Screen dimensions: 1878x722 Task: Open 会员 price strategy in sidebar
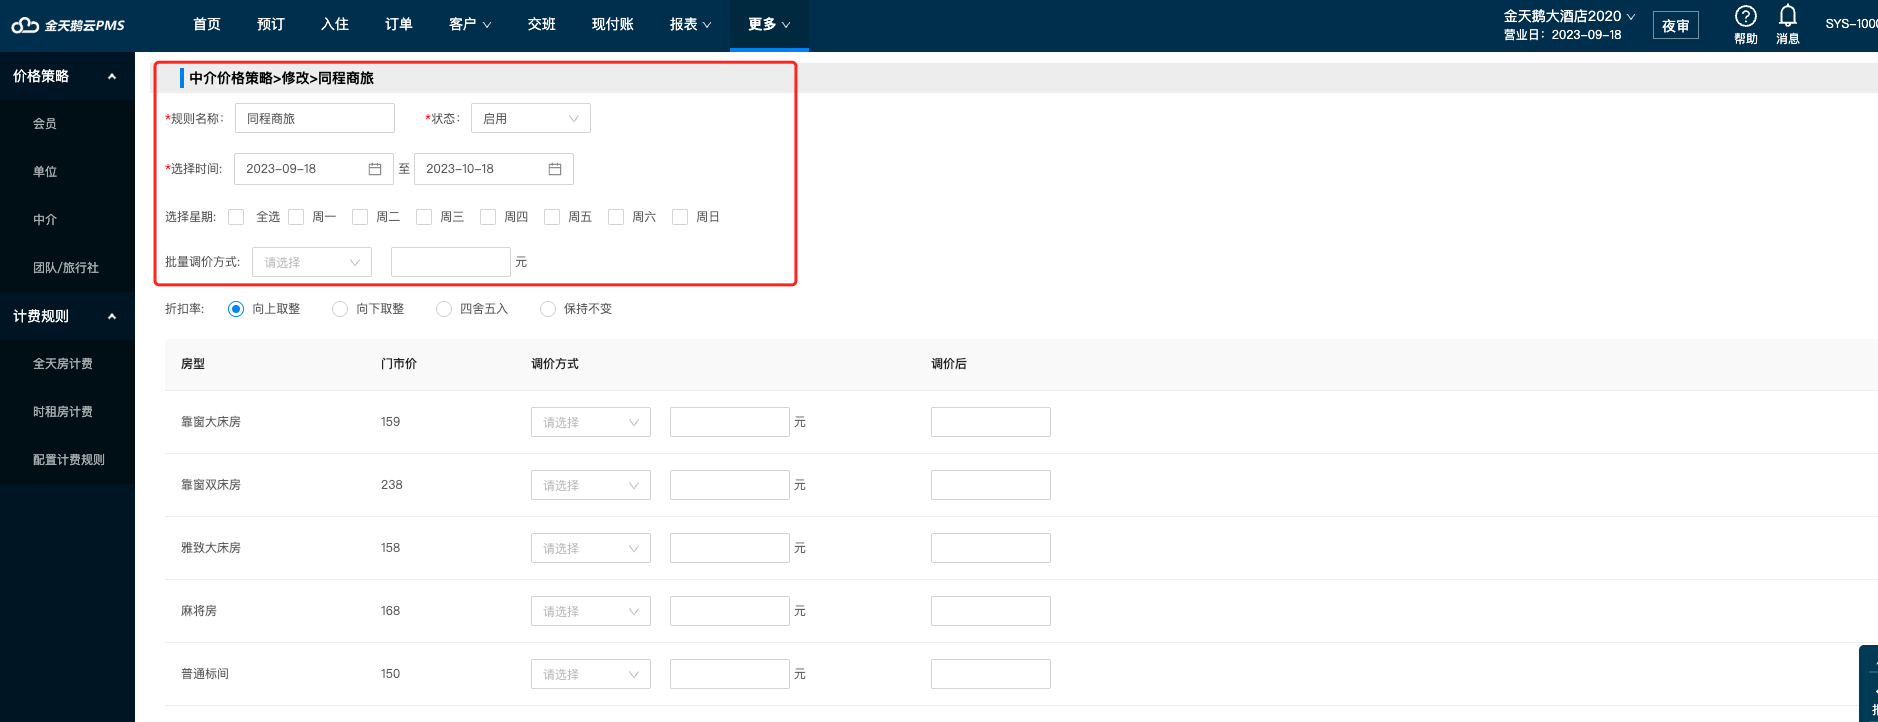click(67, 124)
